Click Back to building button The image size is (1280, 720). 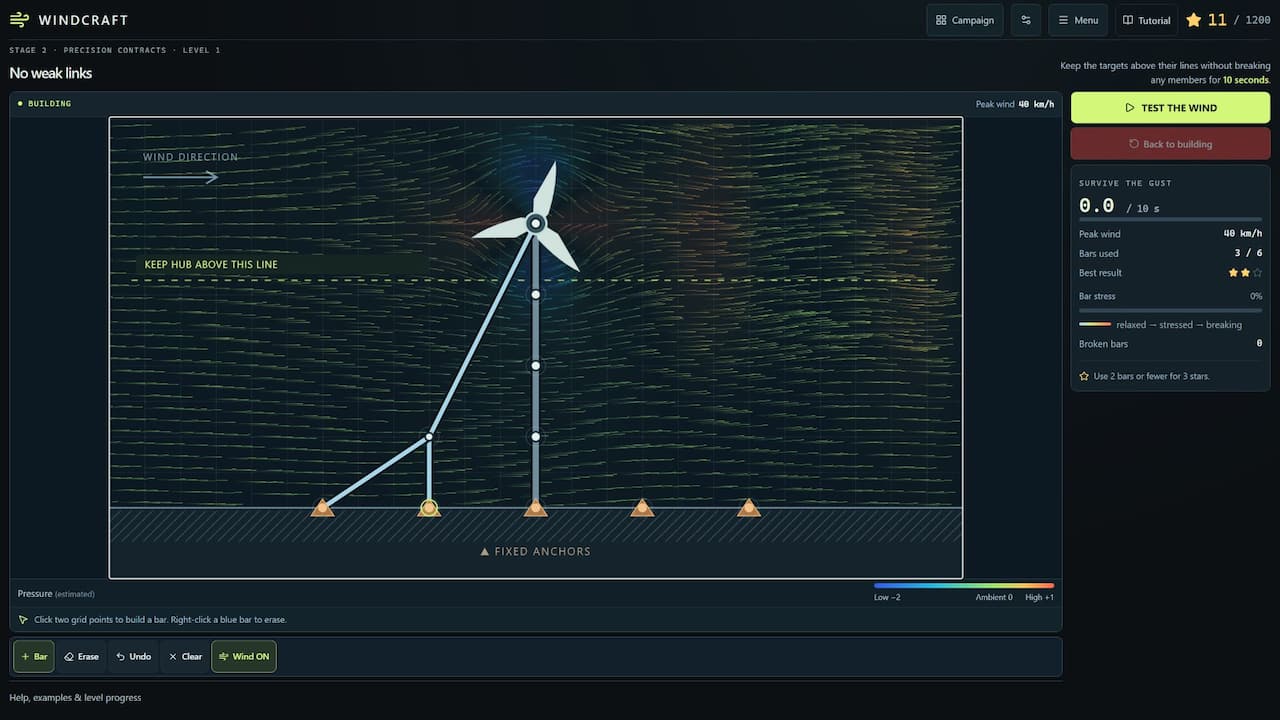click(x=1170, y=144)
